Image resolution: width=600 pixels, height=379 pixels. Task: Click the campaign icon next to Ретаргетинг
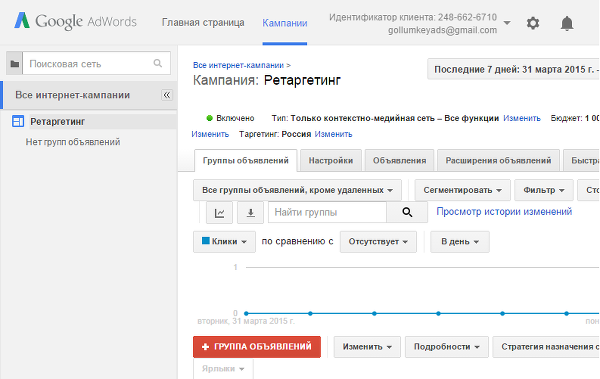[x=18, y=121]
